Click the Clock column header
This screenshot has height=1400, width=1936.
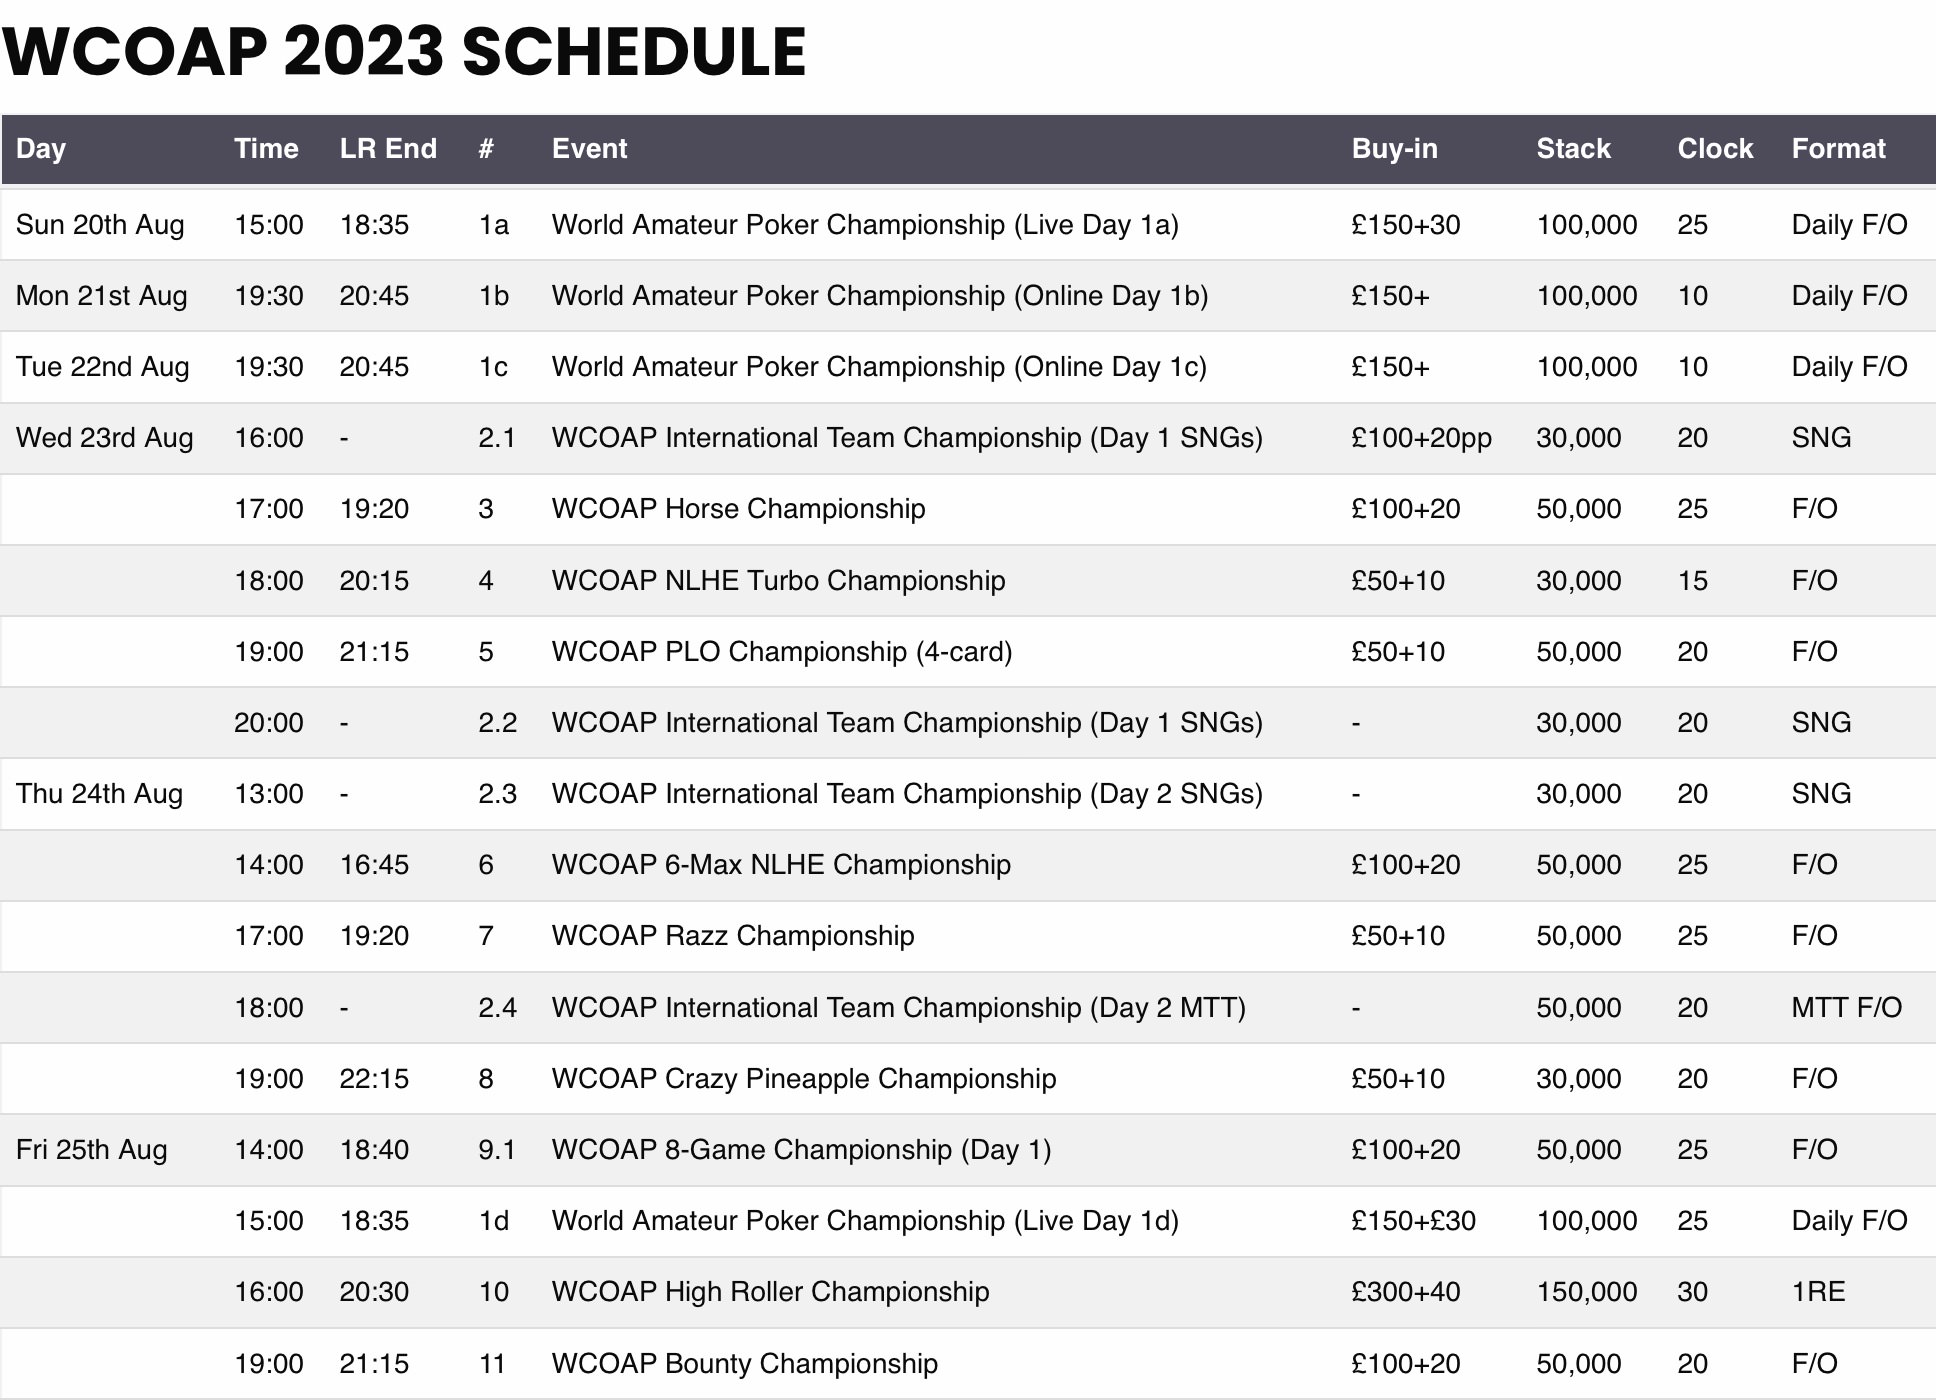pos(1715,149)
